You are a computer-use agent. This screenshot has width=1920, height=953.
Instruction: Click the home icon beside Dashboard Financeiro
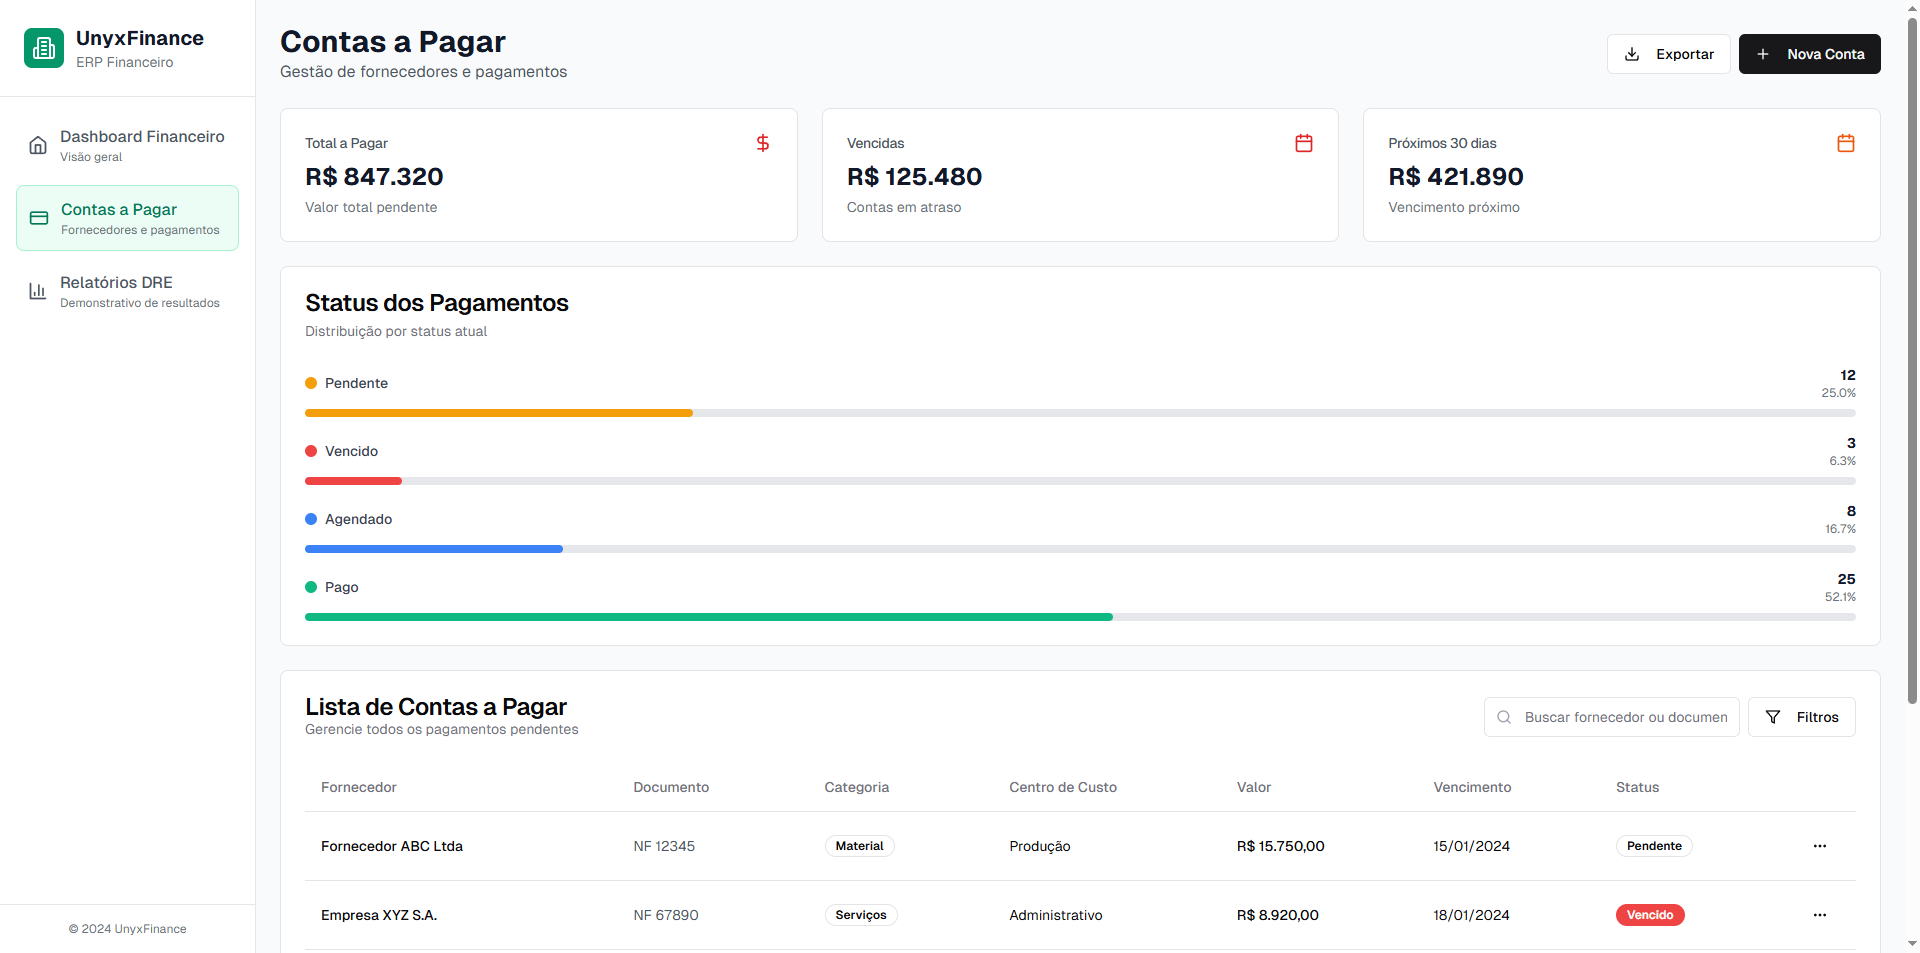[38, 145]
